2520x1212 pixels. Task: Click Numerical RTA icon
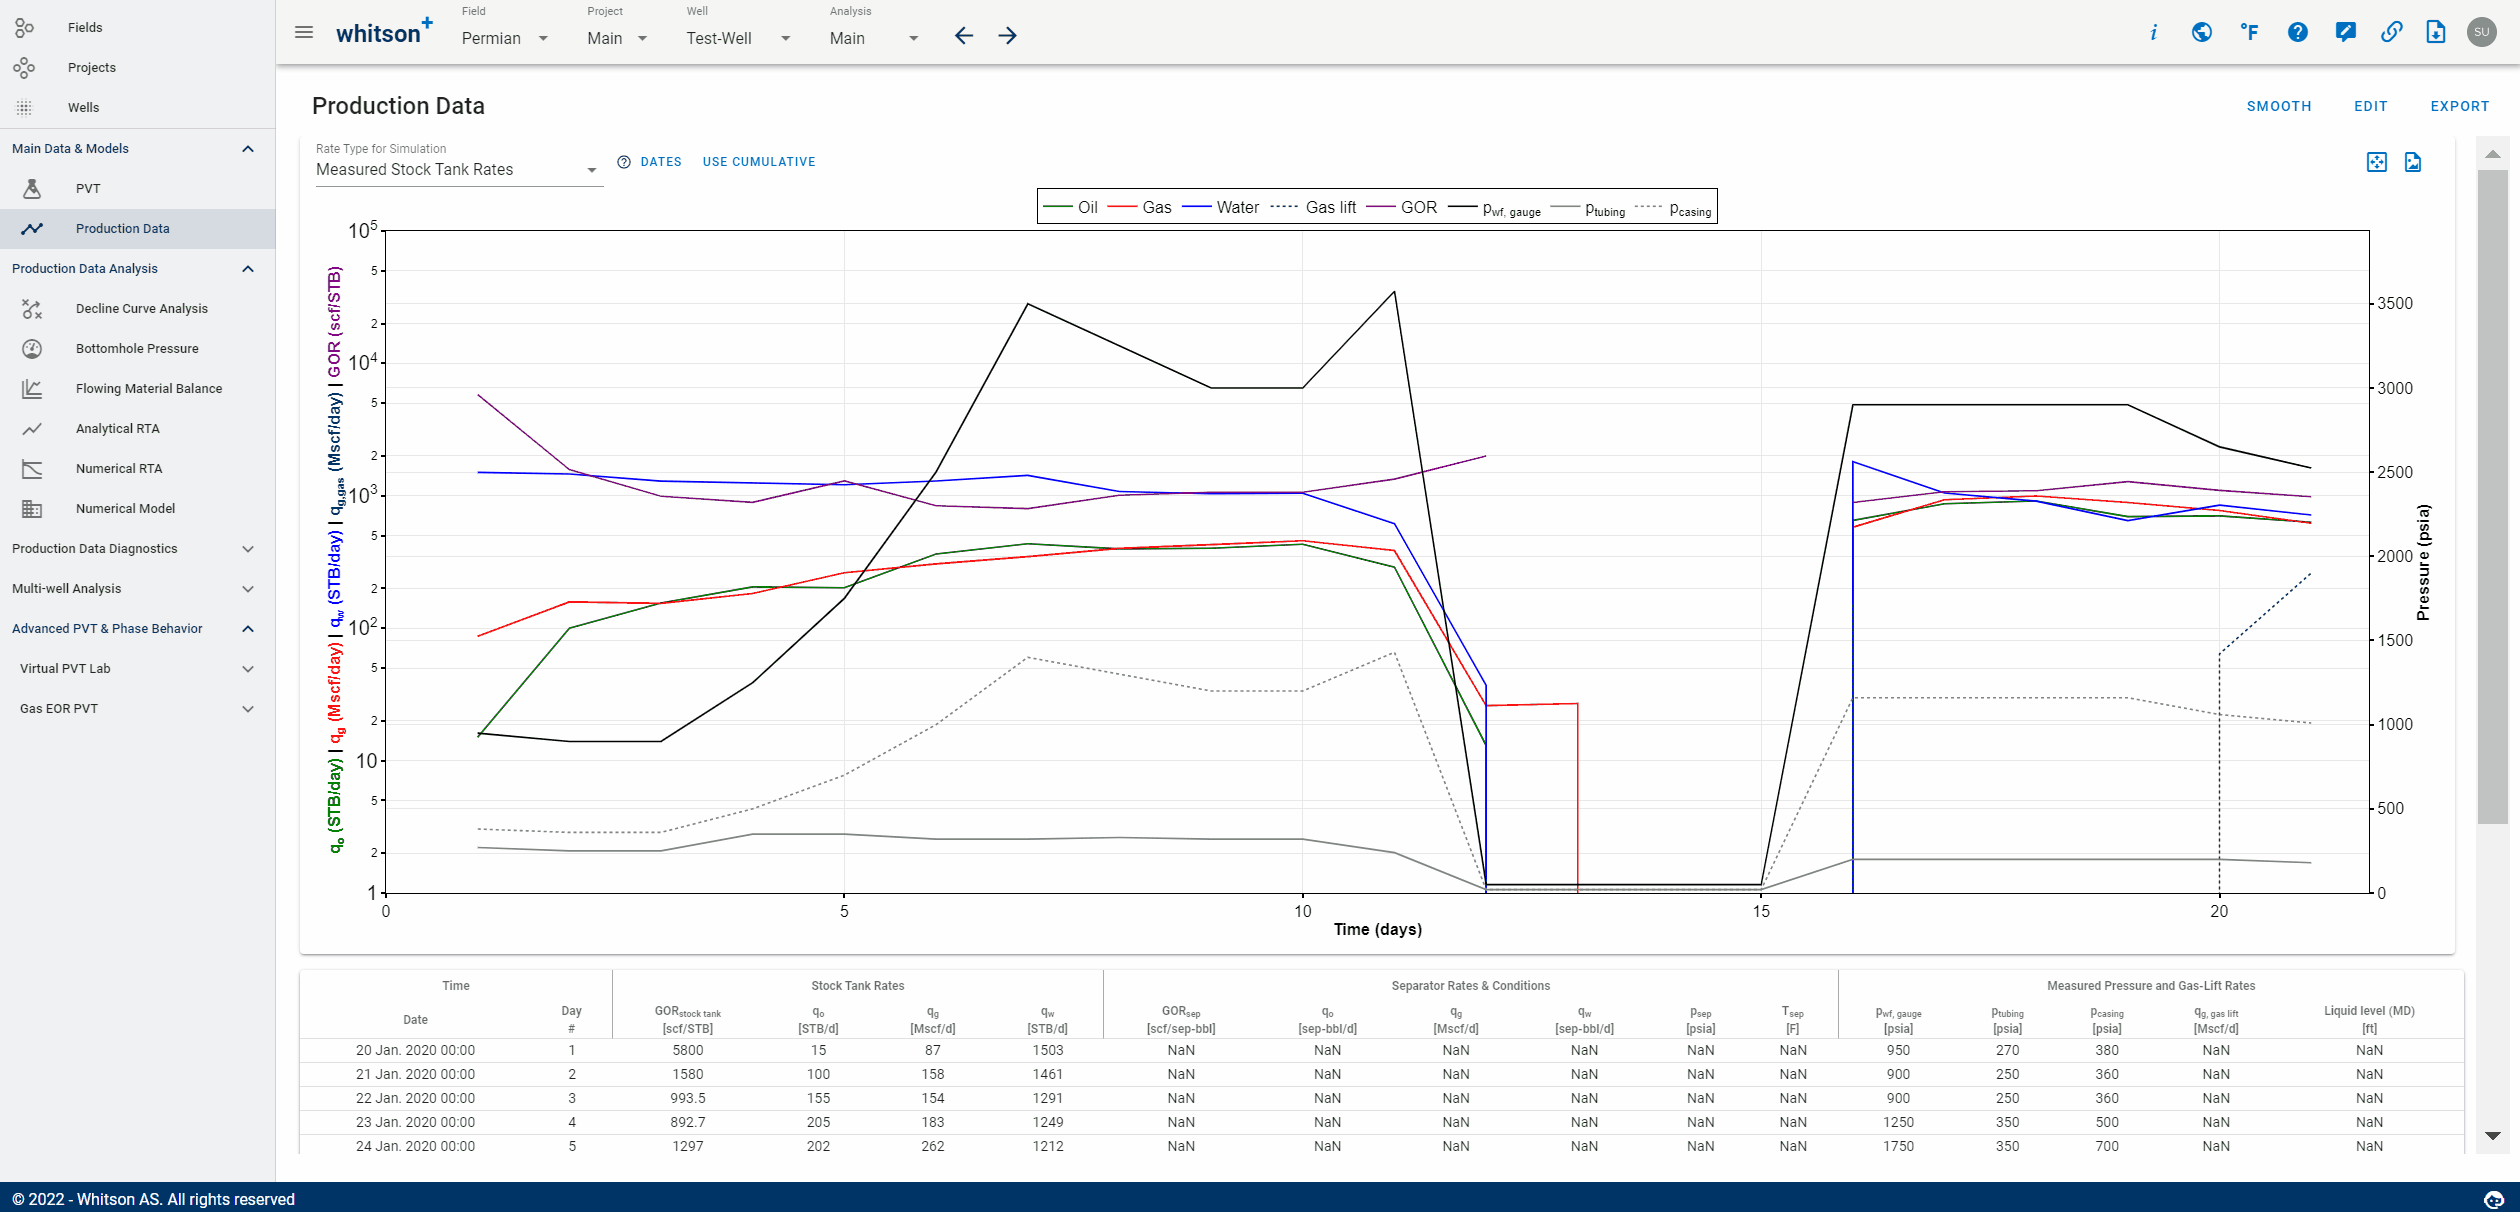pyautogui.click(x=32, y=469)
